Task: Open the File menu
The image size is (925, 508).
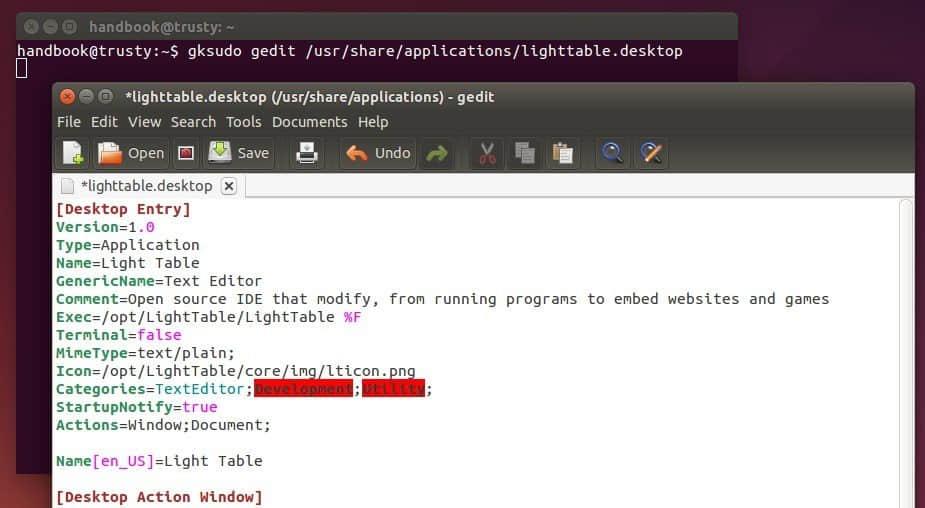Action: (x=69, y=122)
